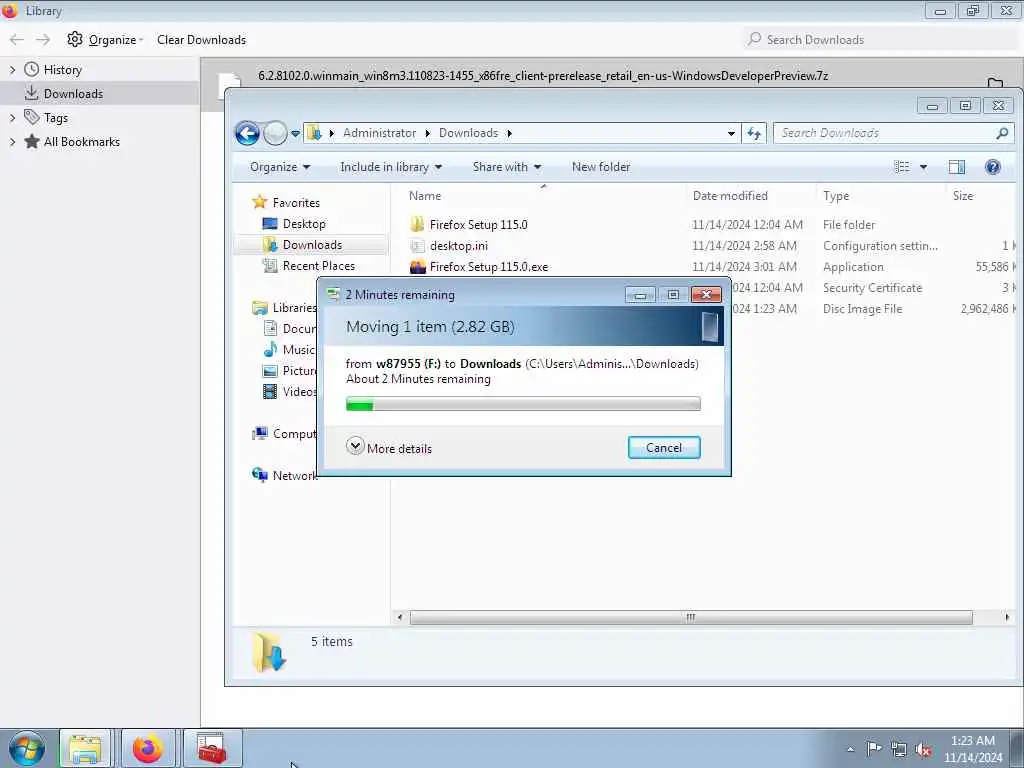Click the Downloads breadcrumb in address bar

click(x=468, y=133)
